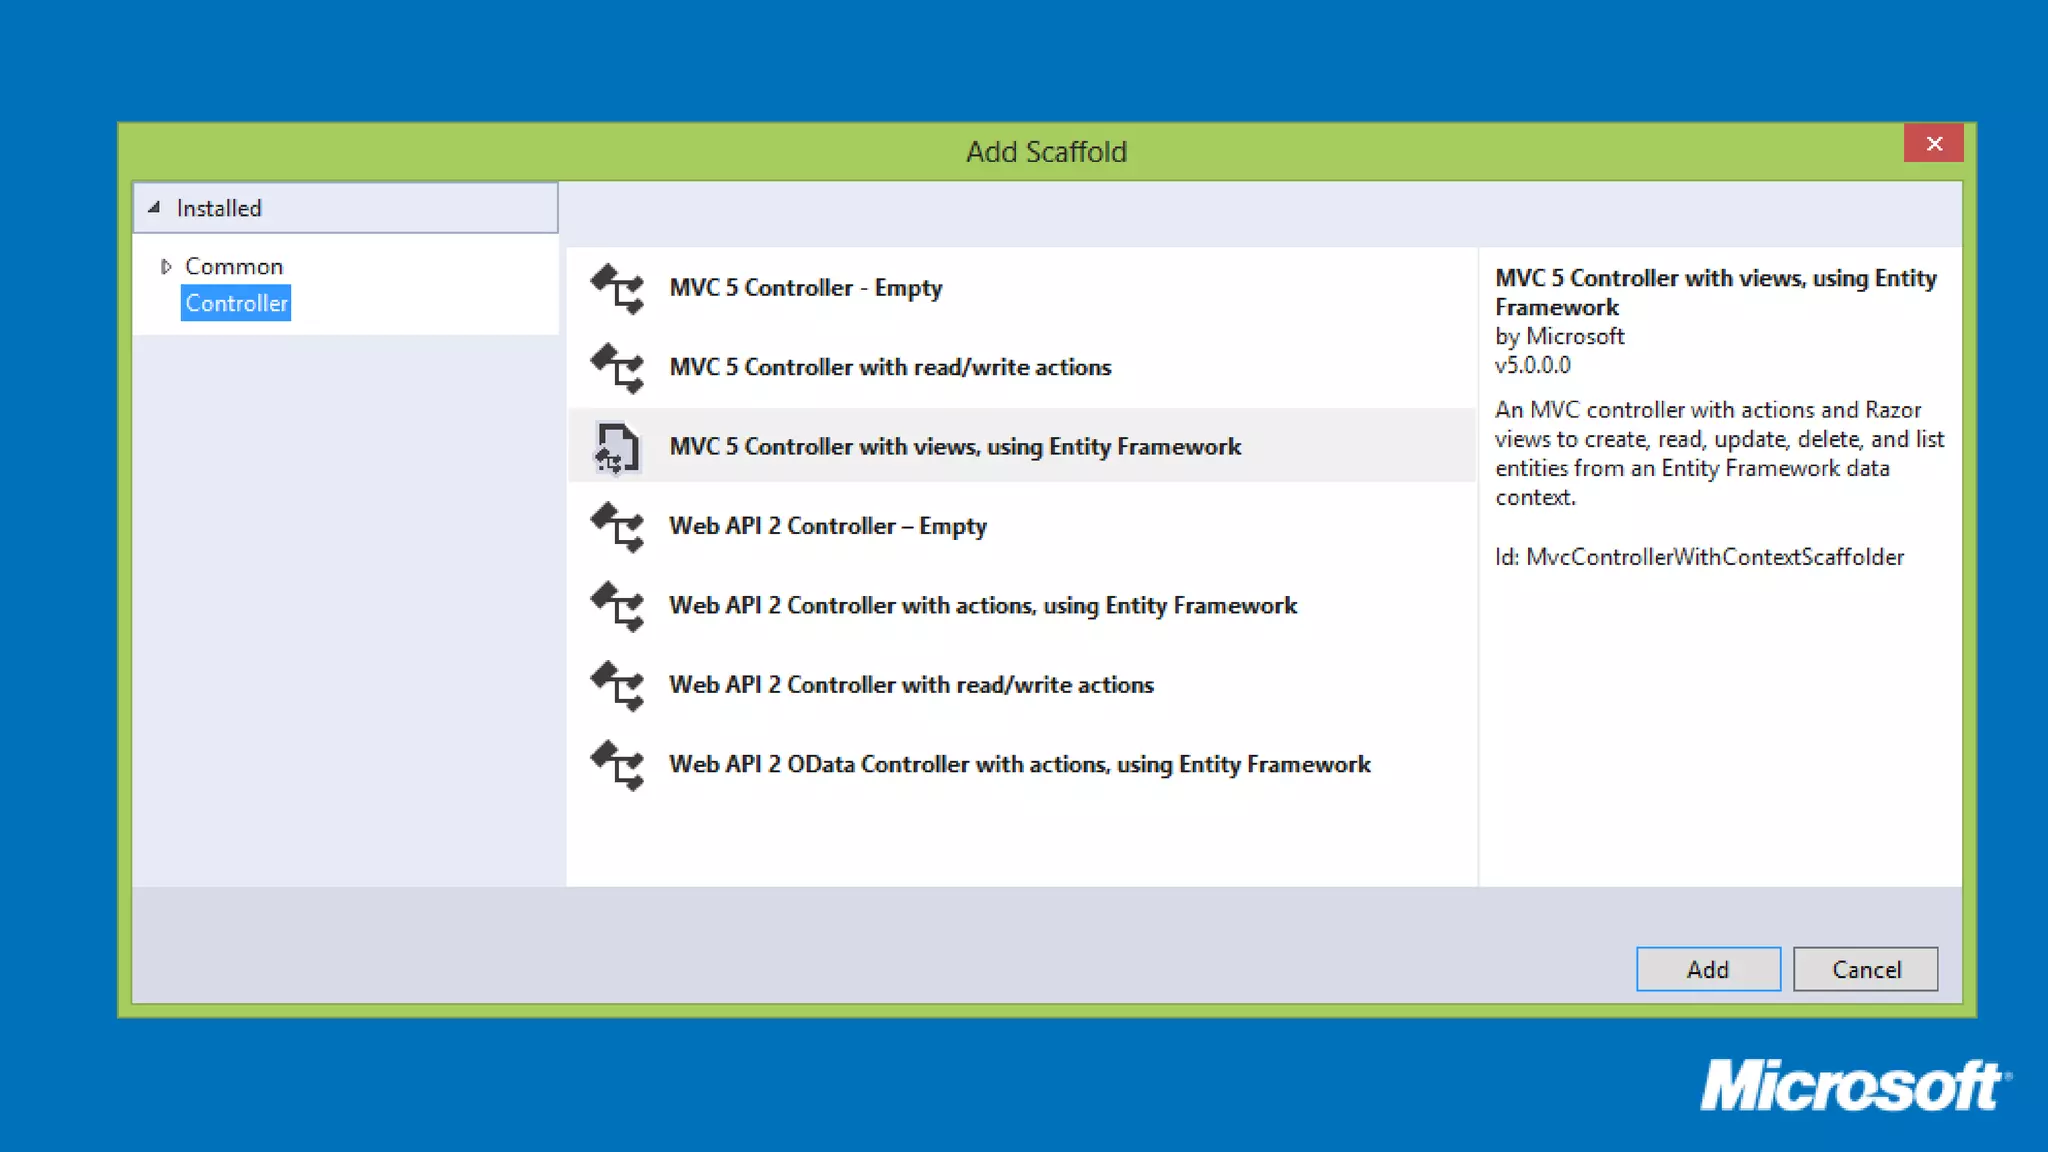Click the Web API 2 Controller – Empty icon
This screenshot has width=2048, height=1152.
(617, 527)
